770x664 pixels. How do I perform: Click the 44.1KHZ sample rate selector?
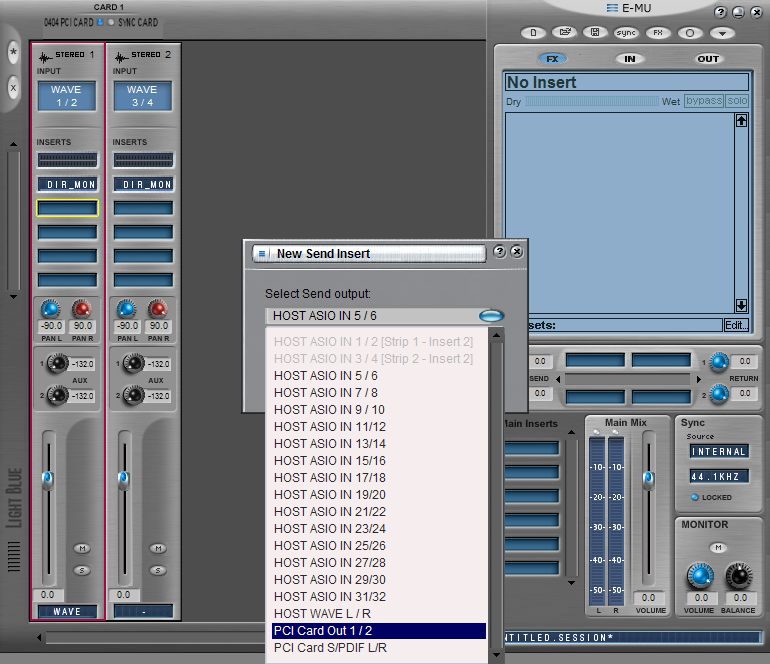(719, 476)
